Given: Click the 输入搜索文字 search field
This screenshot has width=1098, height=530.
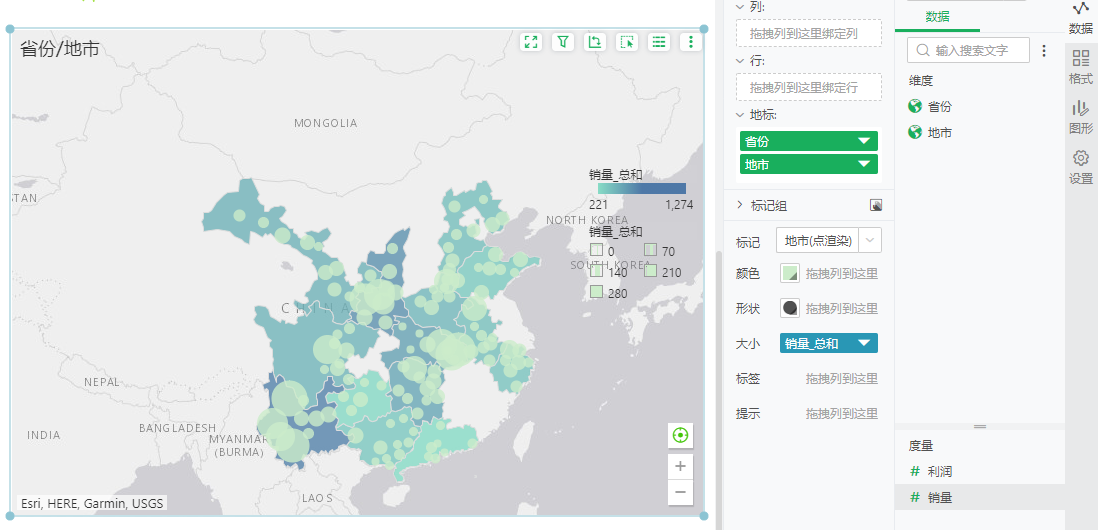Looking at the screenshot, I should (970, 49).
